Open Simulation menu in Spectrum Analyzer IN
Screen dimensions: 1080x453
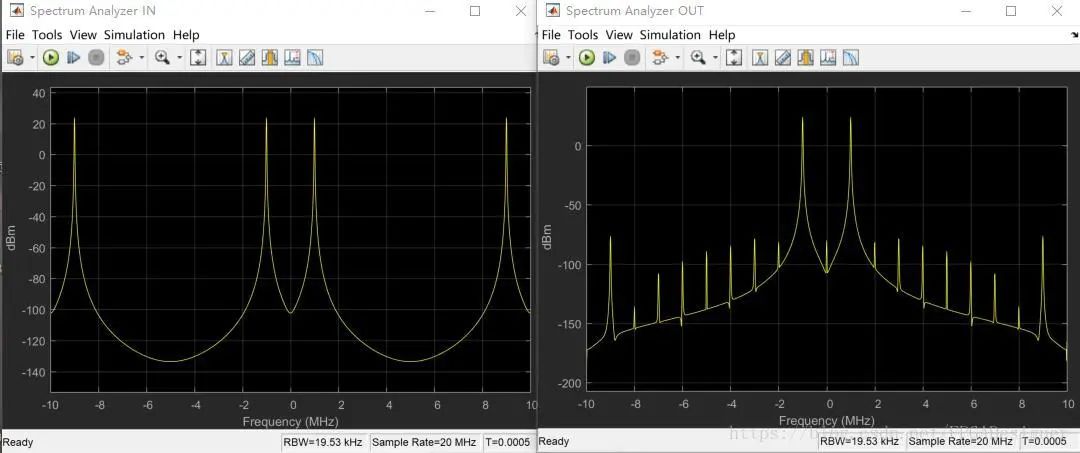point(134,34)
